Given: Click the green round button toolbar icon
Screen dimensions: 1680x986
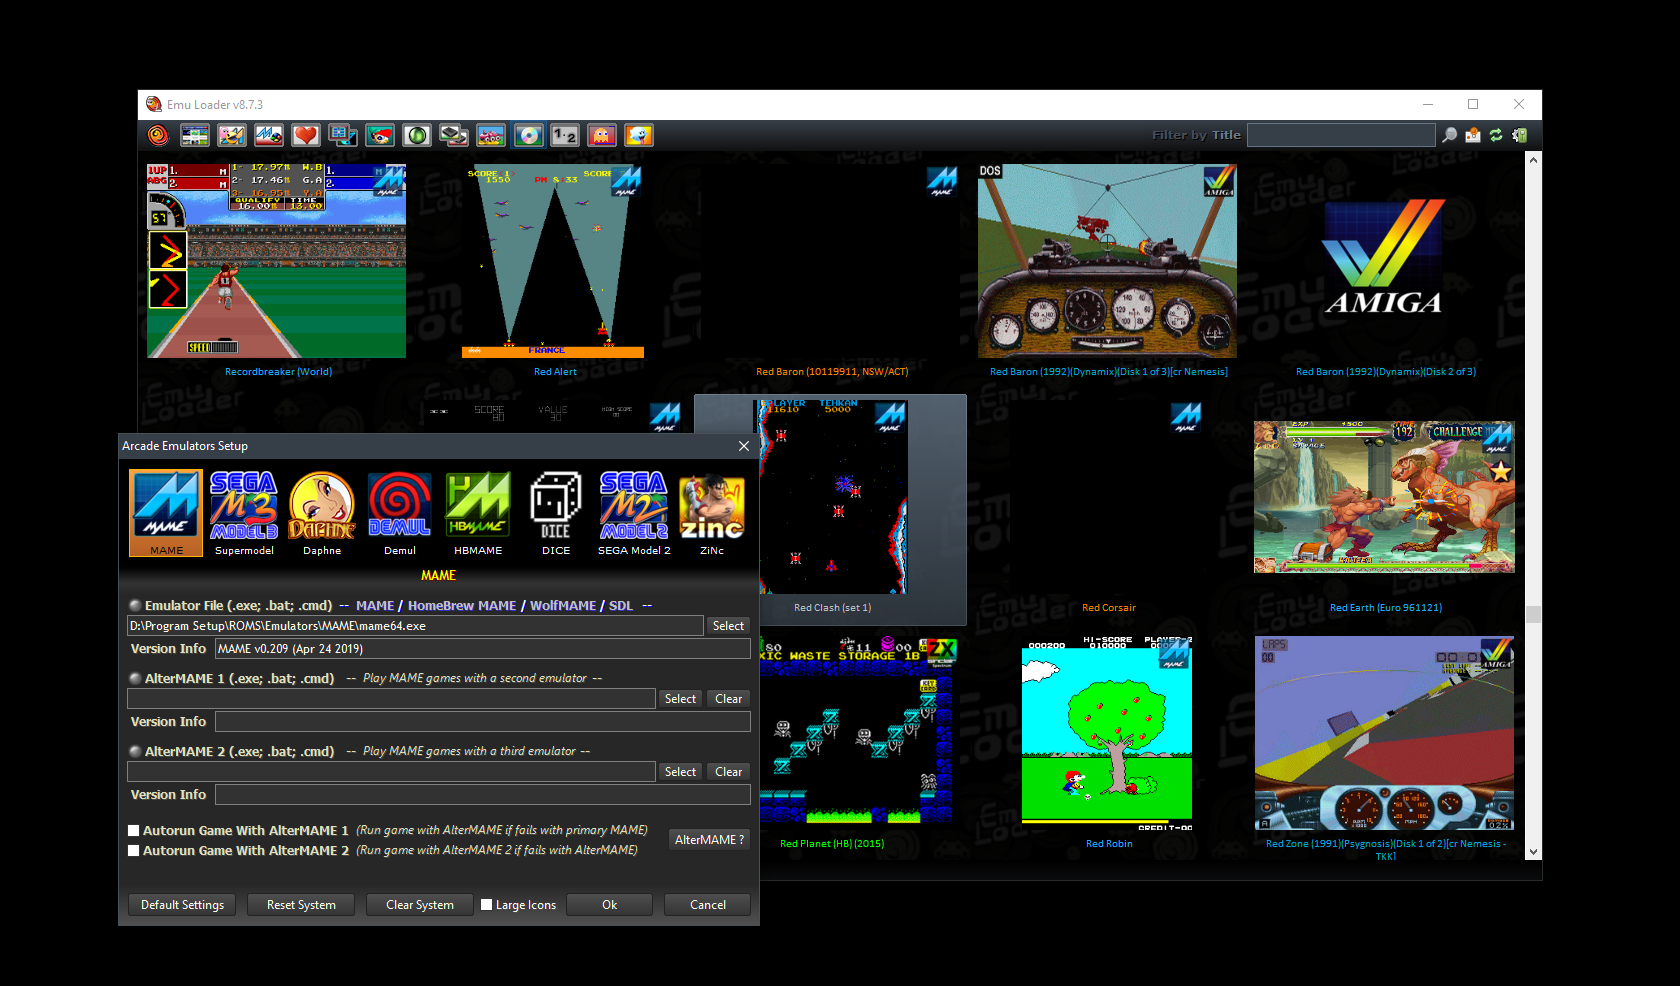Looking at the screenshot, I should (417, 135).
